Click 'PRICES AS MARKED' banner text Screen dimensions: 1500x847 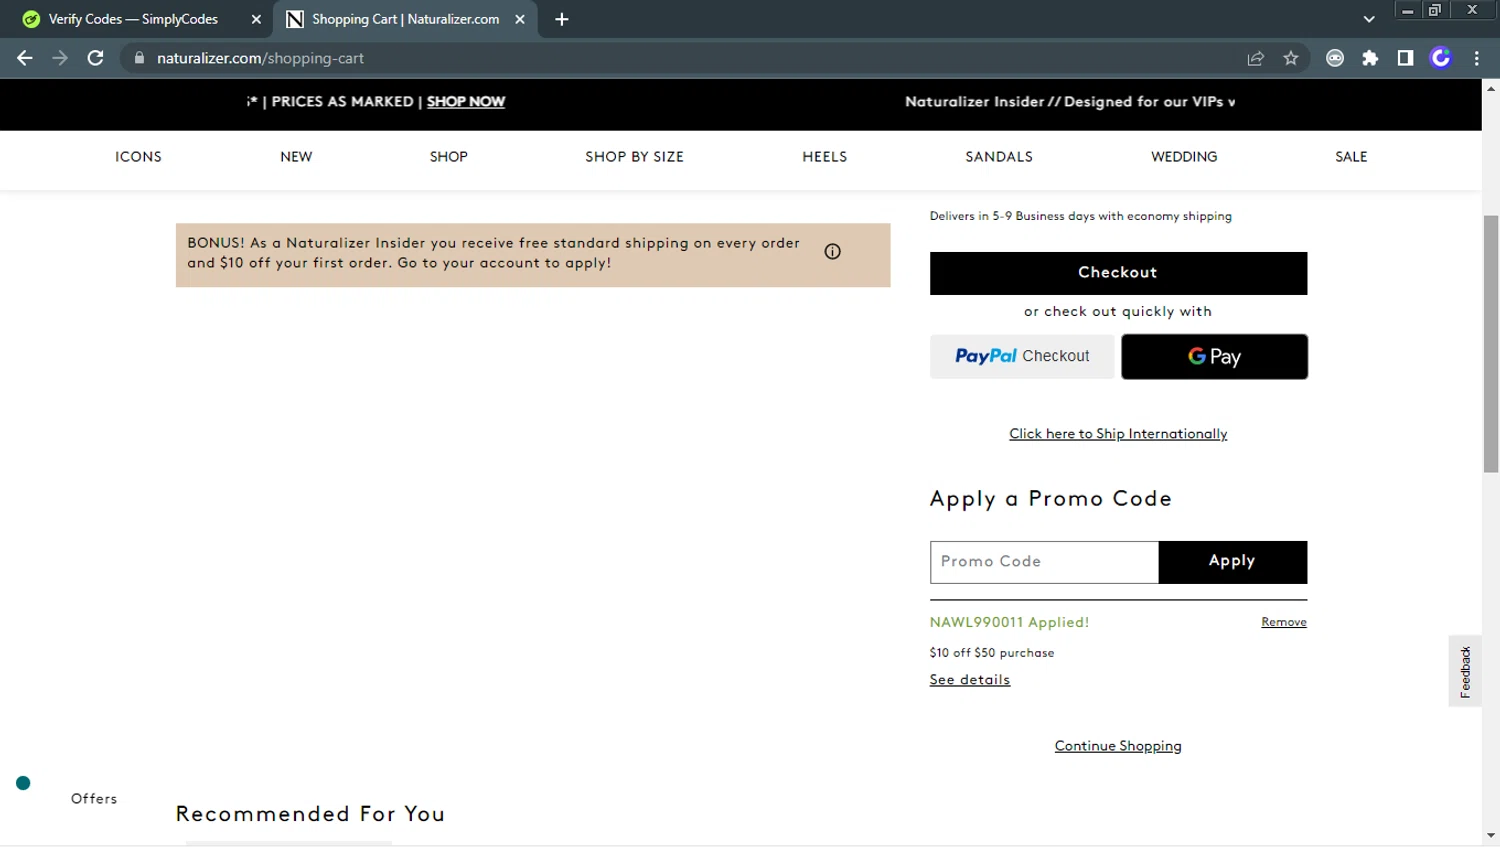(x=343, y=102)
